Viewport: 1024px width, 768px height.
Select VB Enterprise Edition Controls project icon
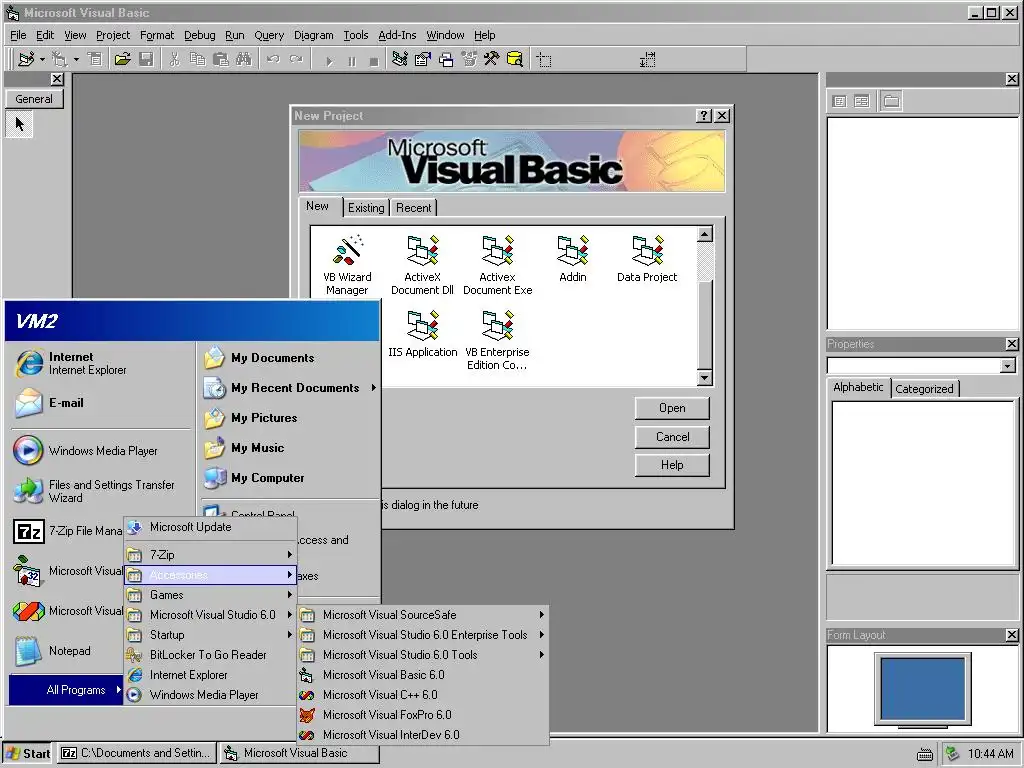pos(498,340)
